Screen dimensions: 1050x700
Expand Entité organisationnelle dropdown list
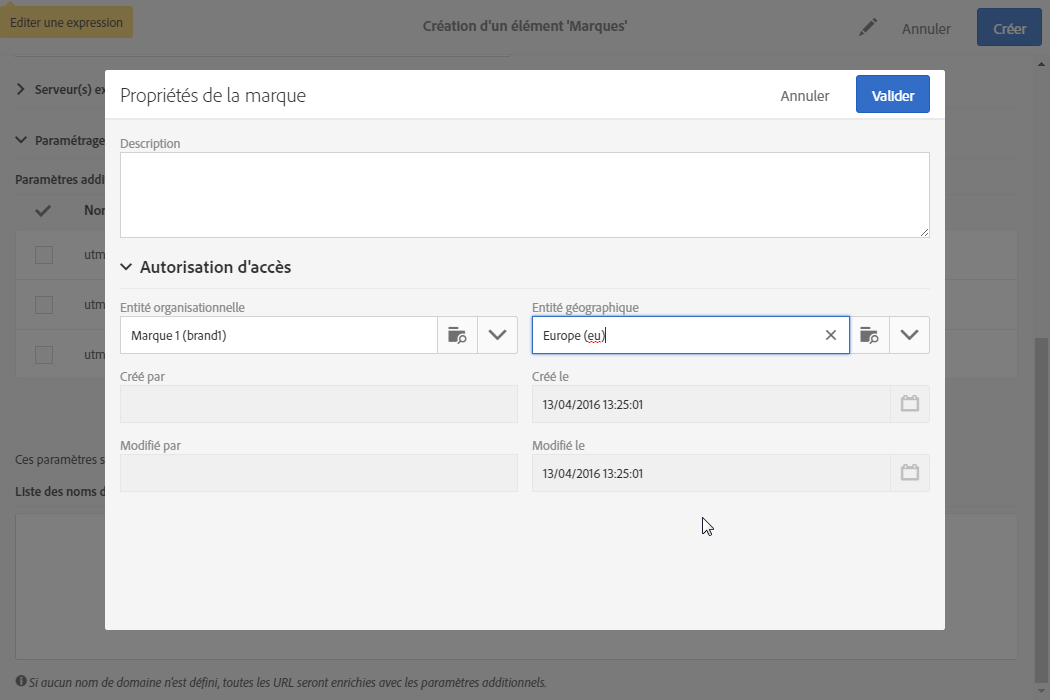[x=497, y=336]
